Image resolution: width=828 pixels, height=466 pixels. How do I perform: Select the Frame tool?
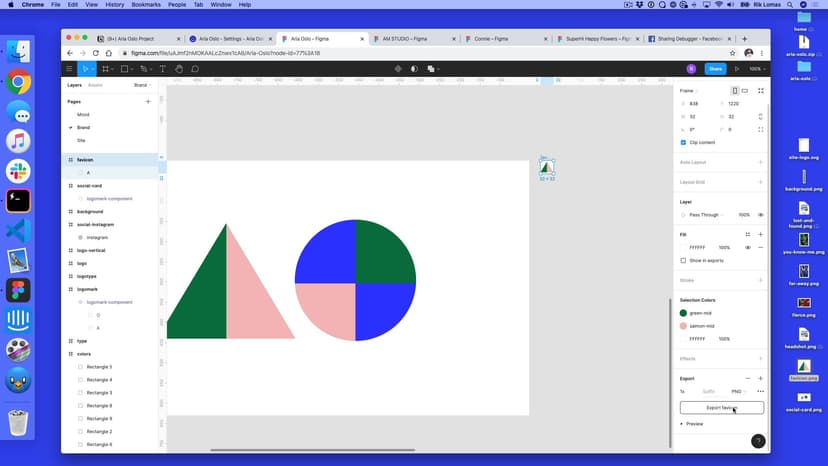tap(105, 69)
